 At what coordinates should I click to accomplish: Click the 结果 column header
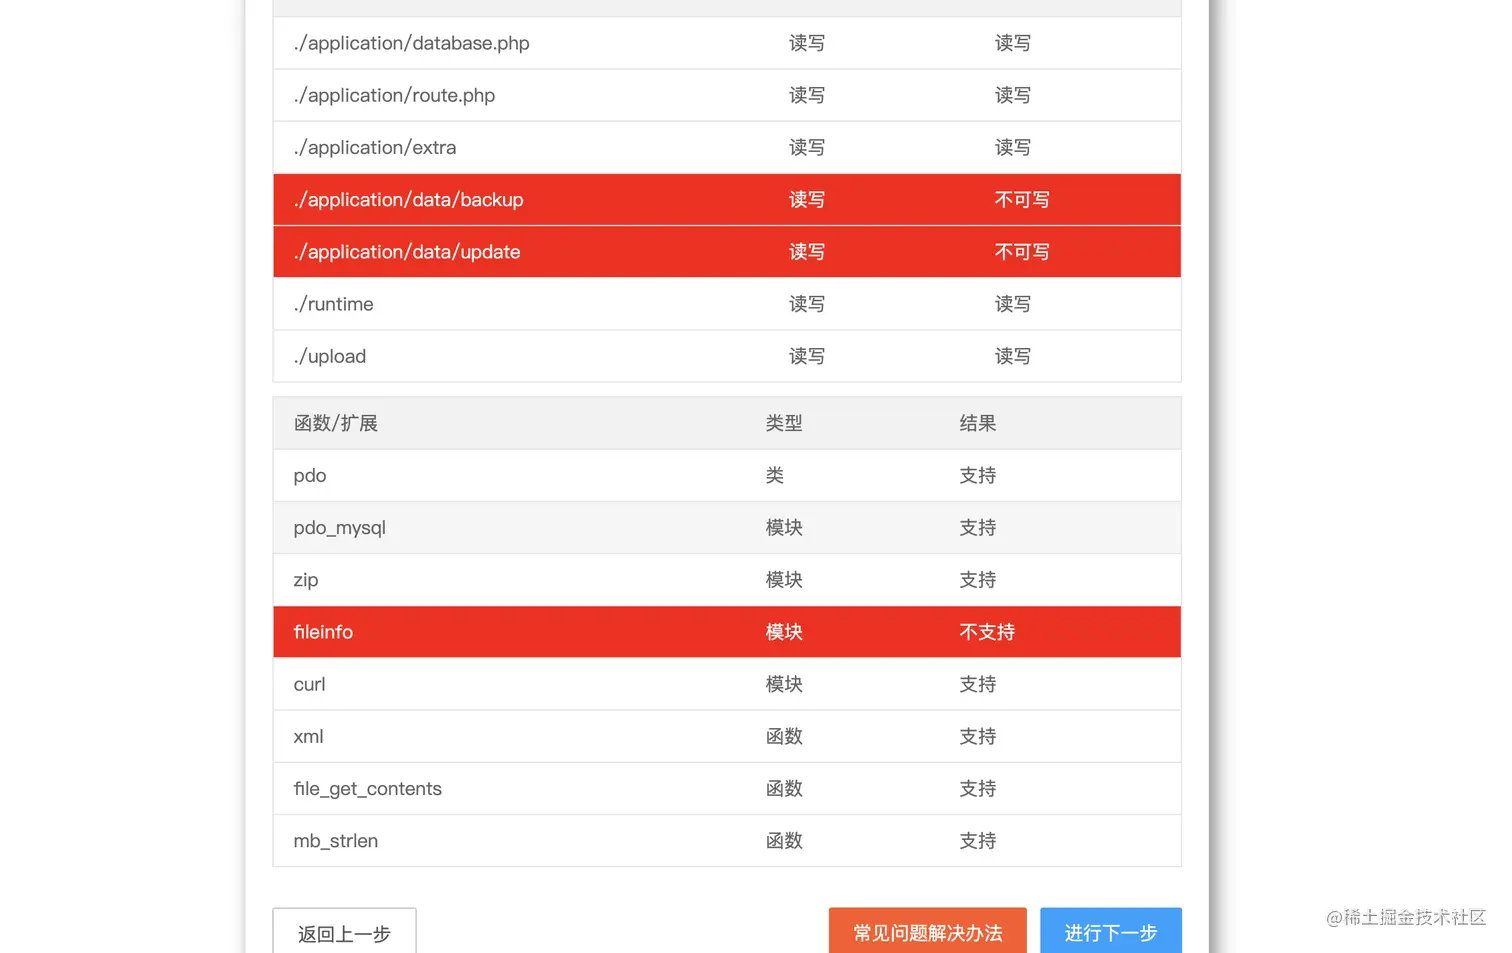point(978,423)
